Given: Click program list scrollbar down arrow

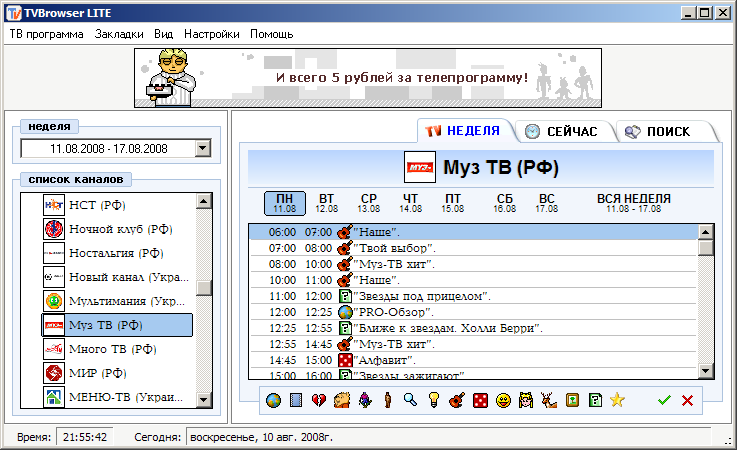Looking at the screenshot, I should (706, 371).
